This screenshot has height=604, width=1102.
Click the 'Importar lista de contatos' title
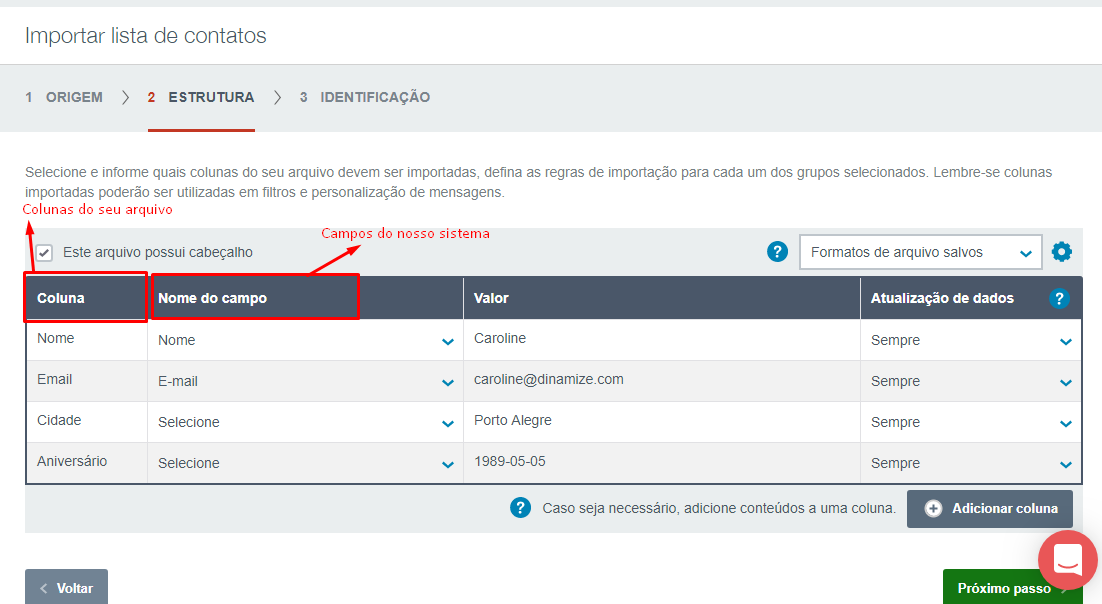pos(145,36)
